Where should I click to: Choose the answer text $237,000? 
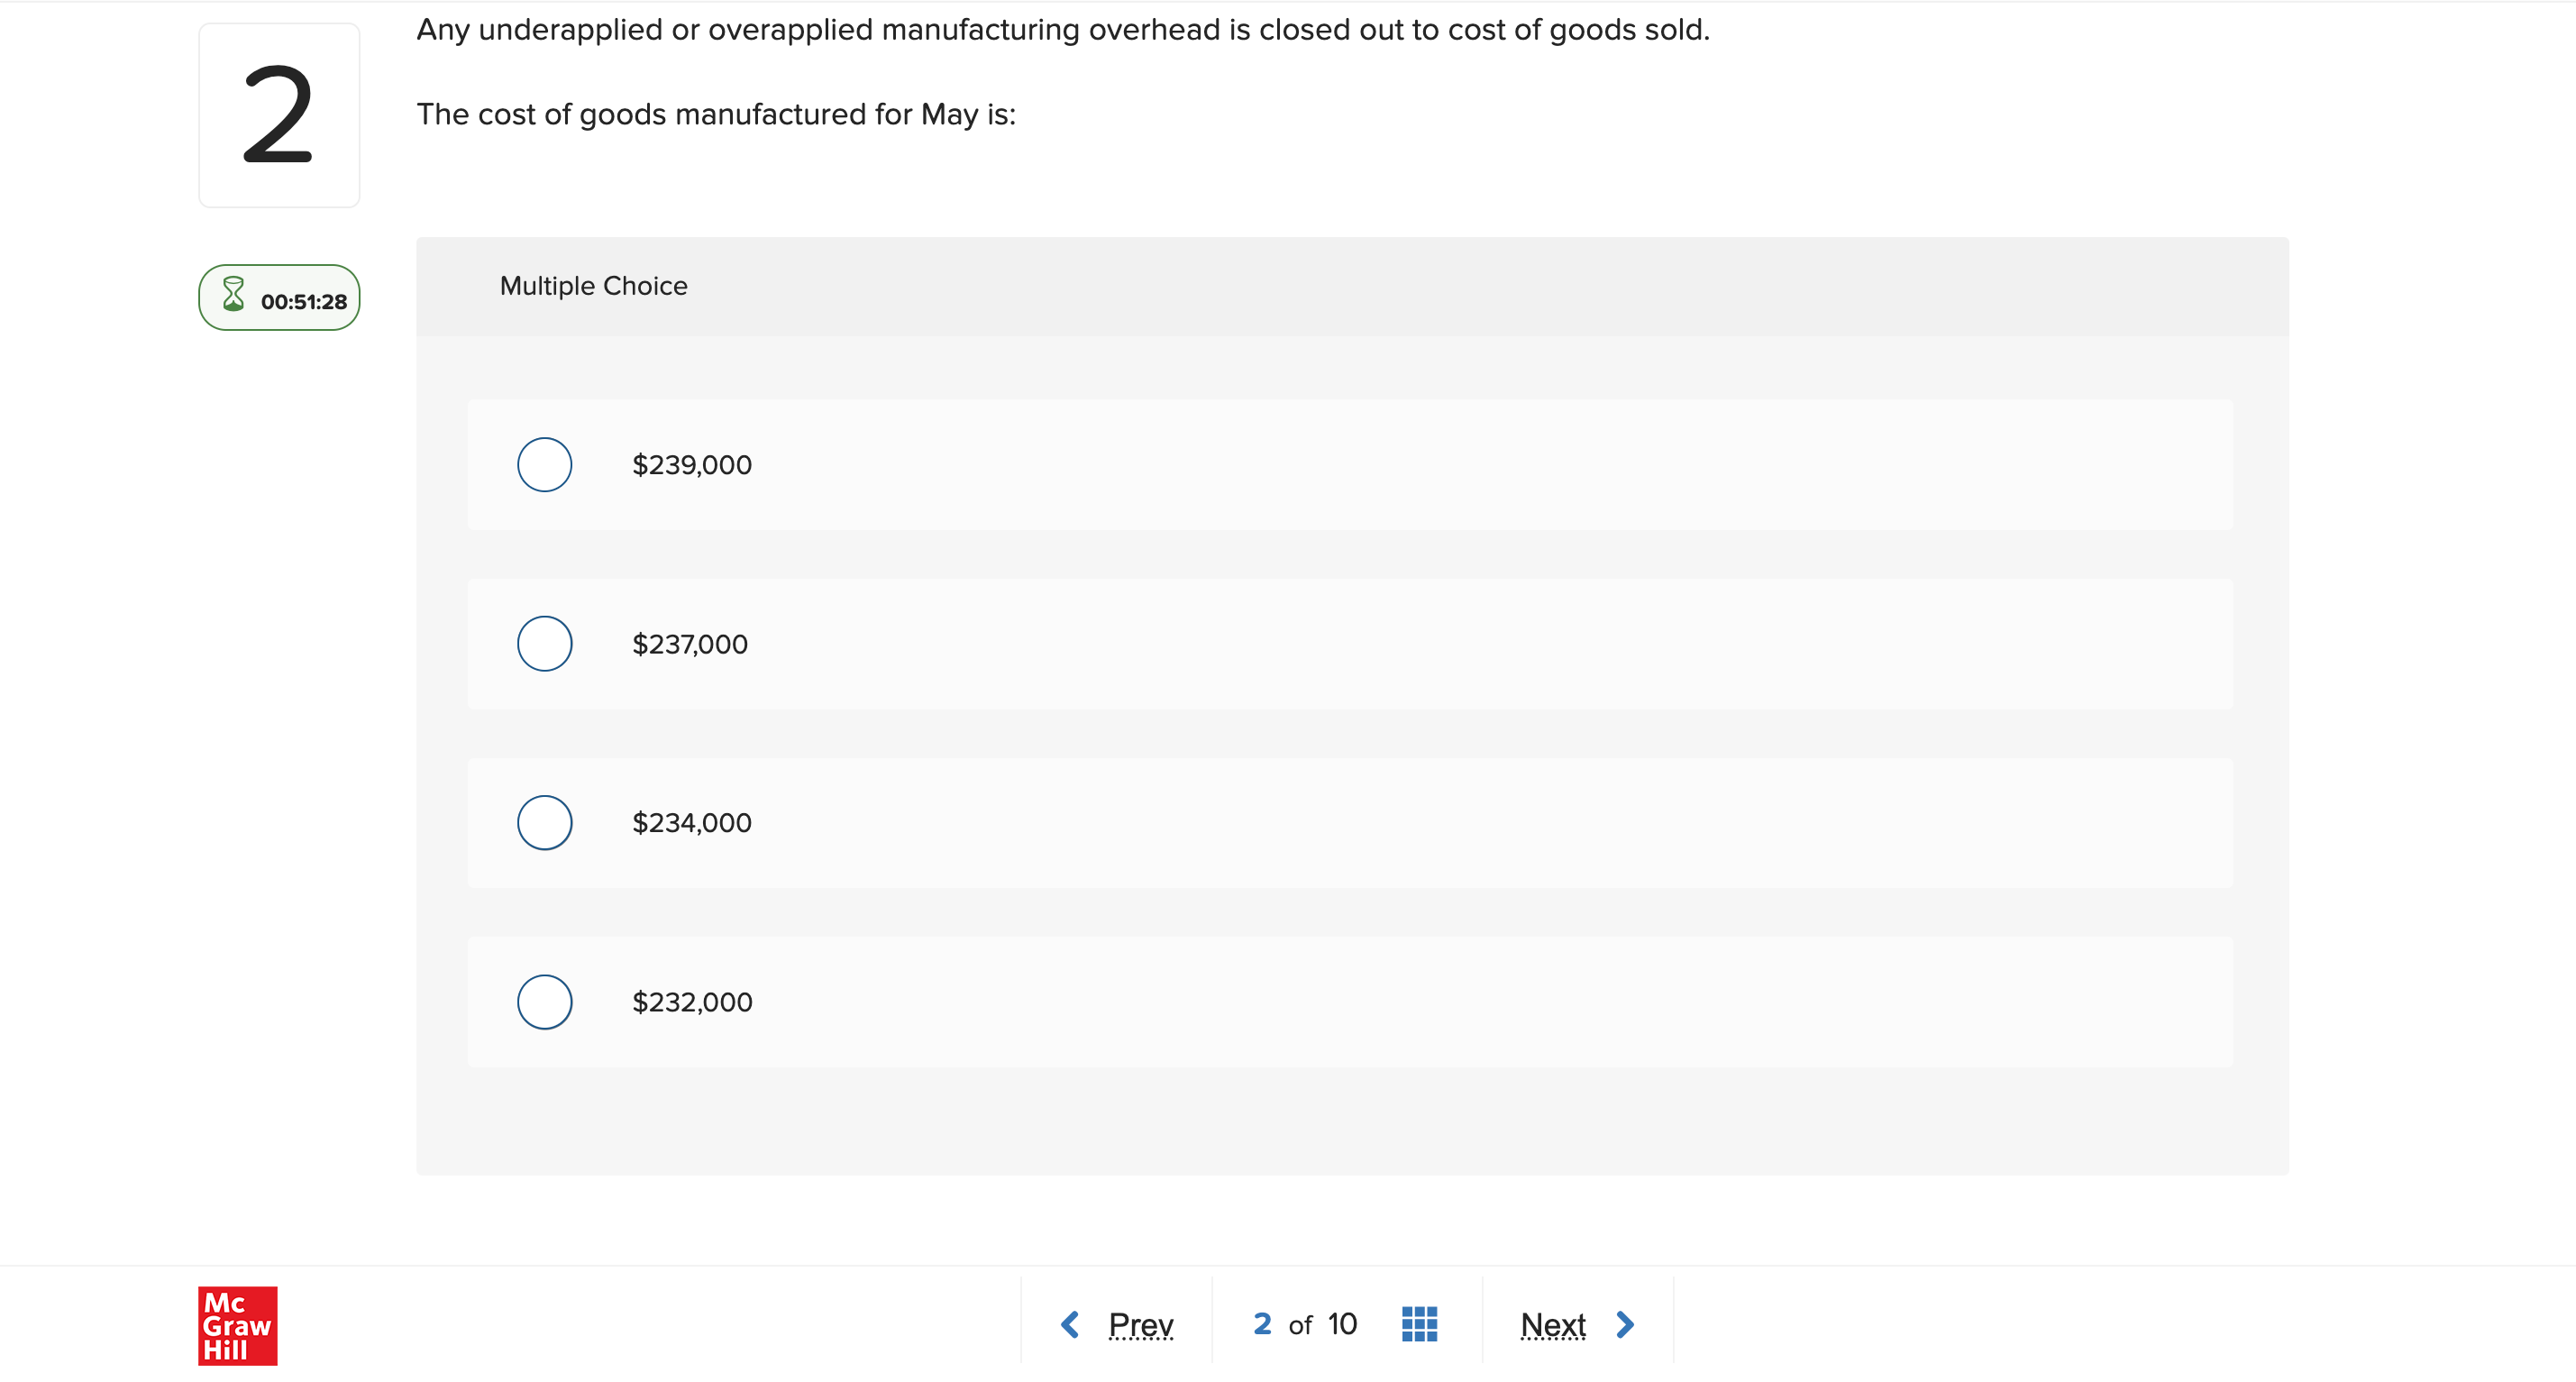click(x=690, y=644)
